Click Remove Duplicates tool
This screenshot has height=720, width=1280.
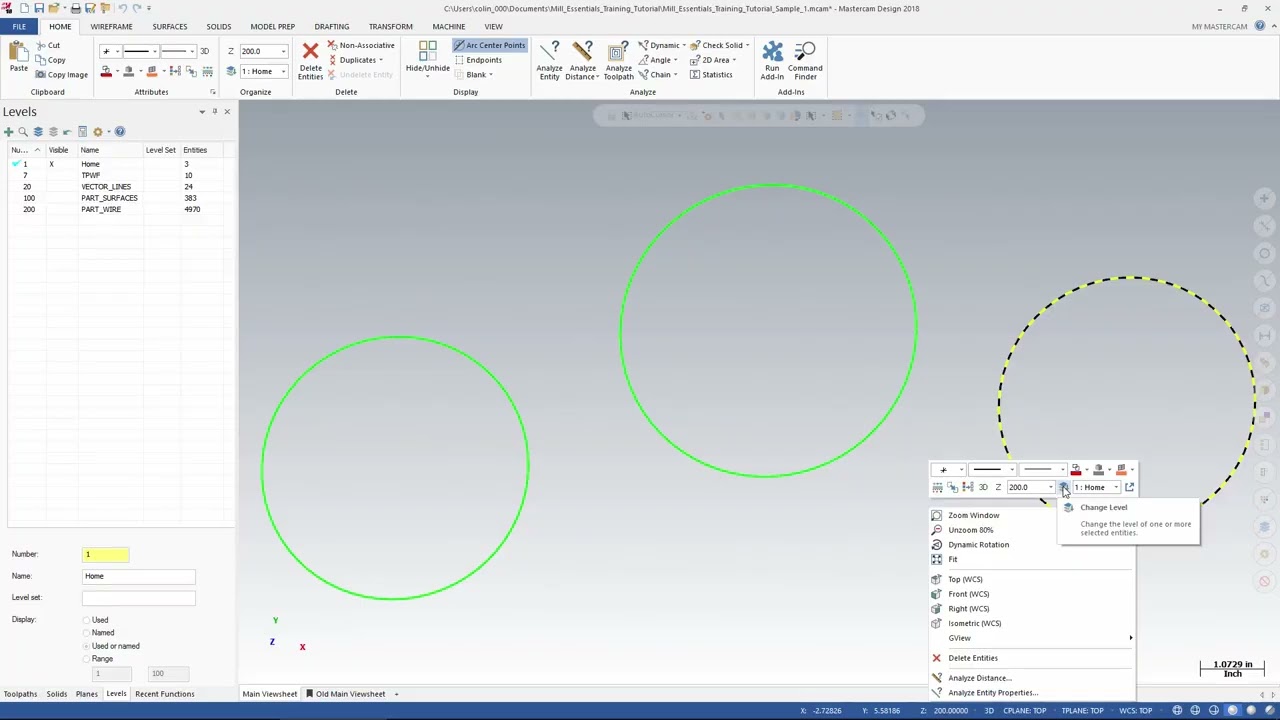click(x=357, y=60)
